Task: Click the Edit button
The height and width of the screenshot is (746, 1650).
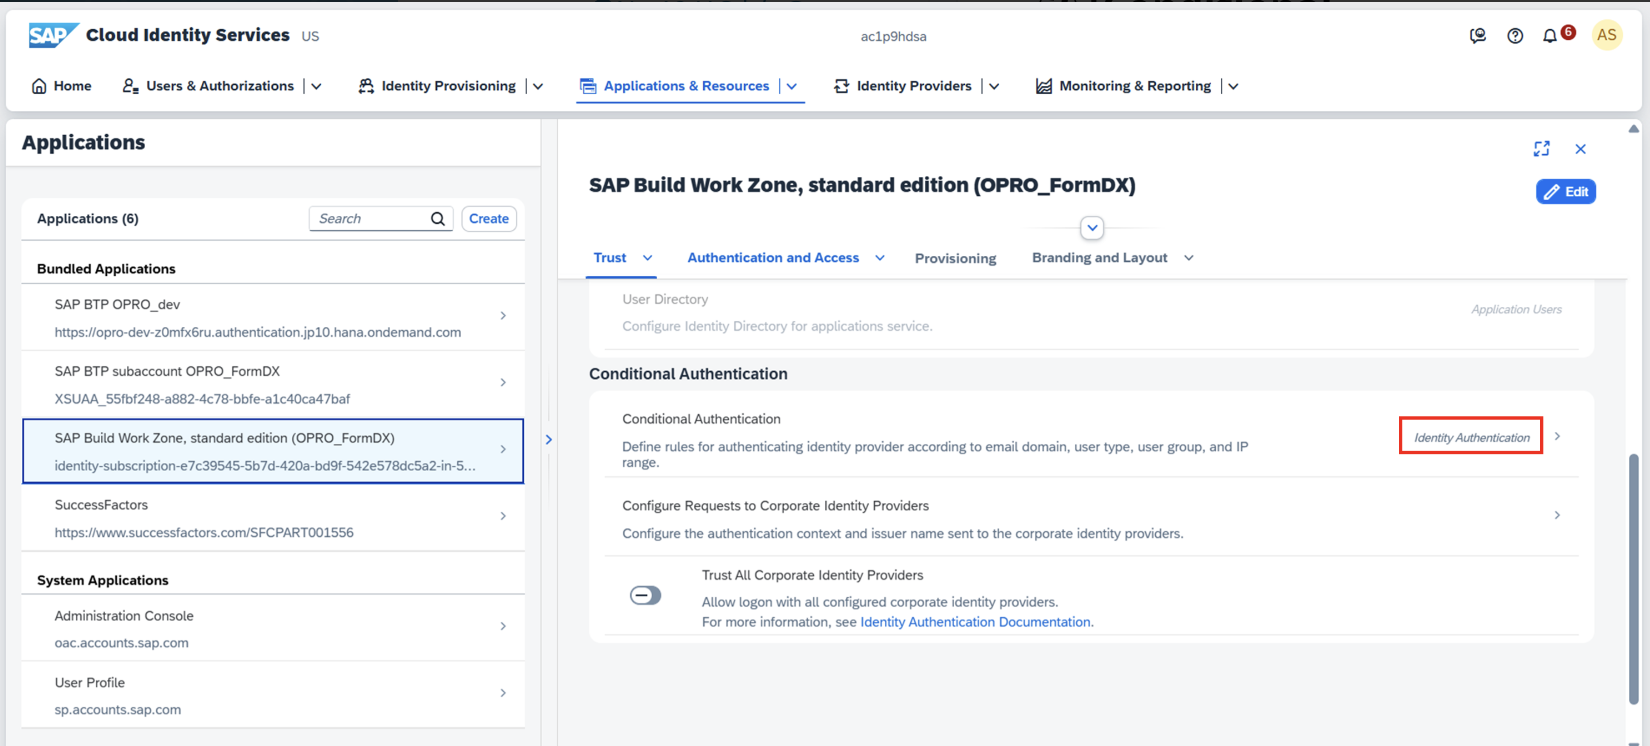Action: 1565,192
